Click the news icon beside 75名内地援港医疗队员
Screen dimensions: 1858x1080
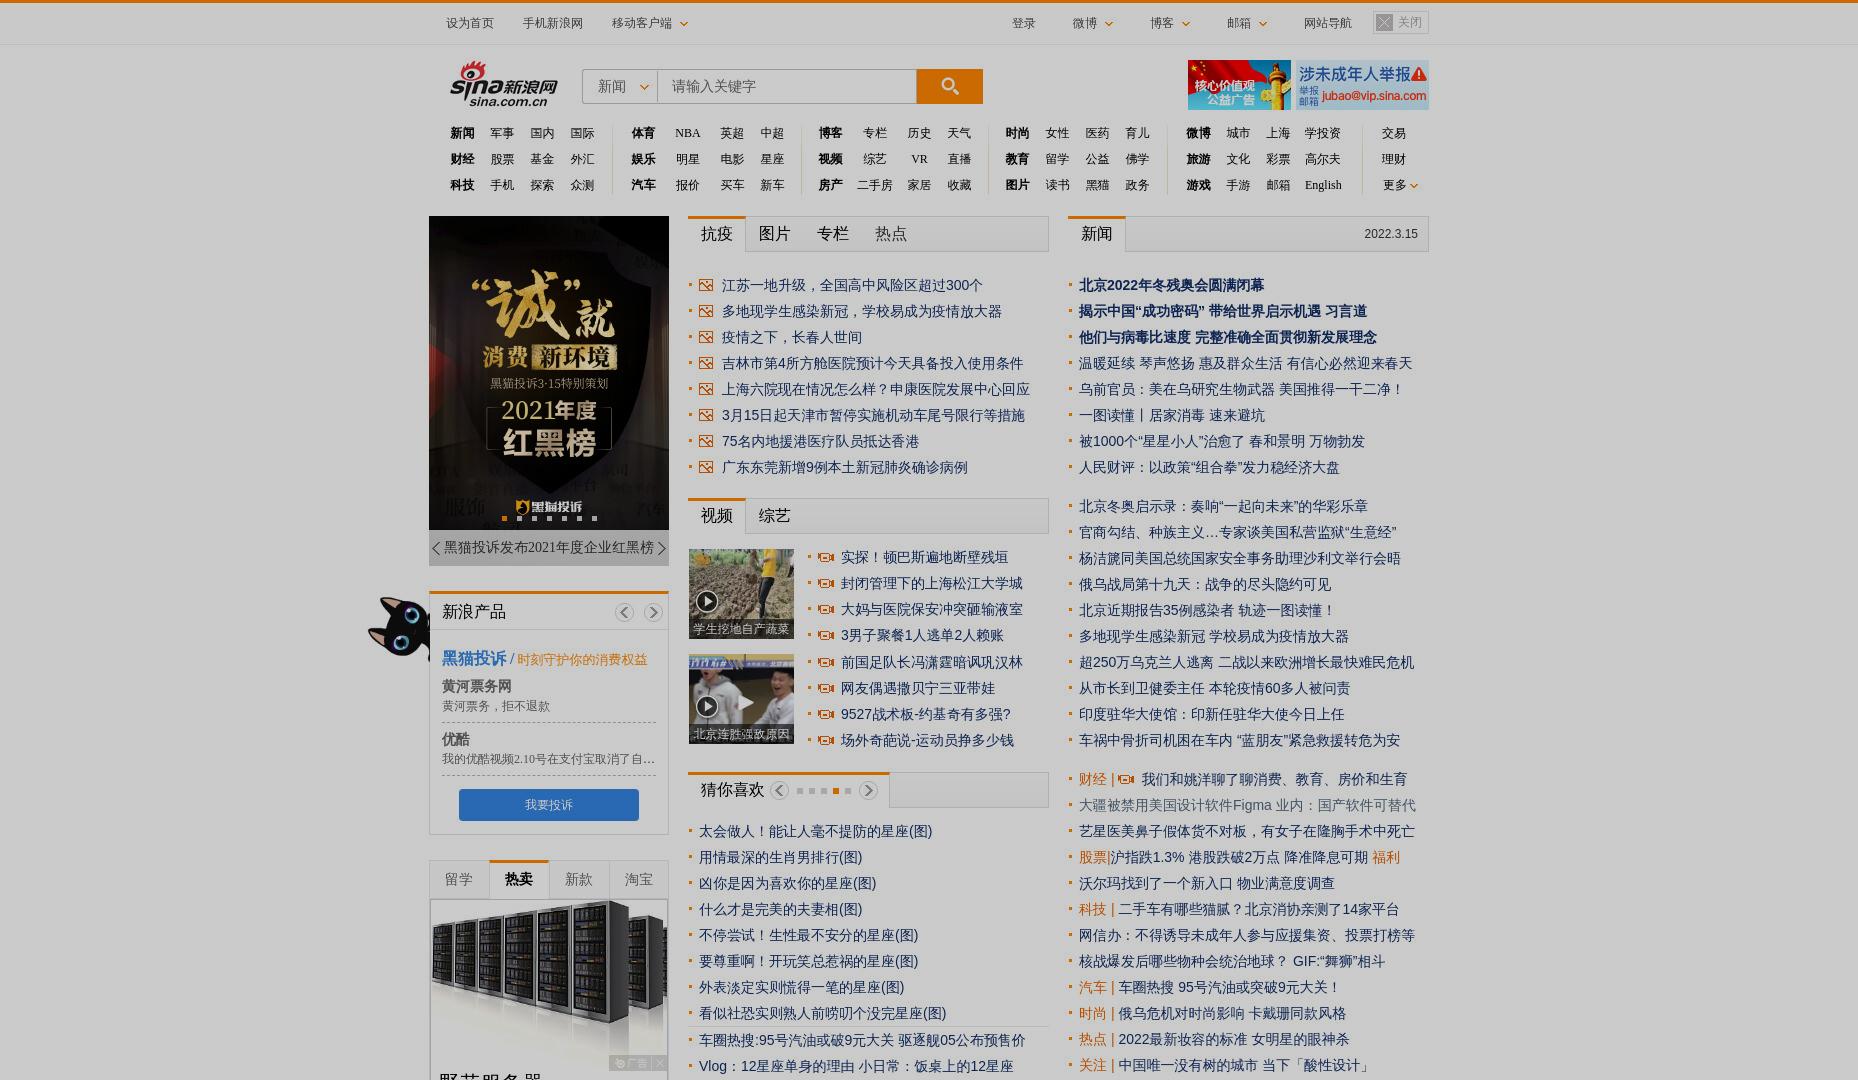tap(706, 442)
